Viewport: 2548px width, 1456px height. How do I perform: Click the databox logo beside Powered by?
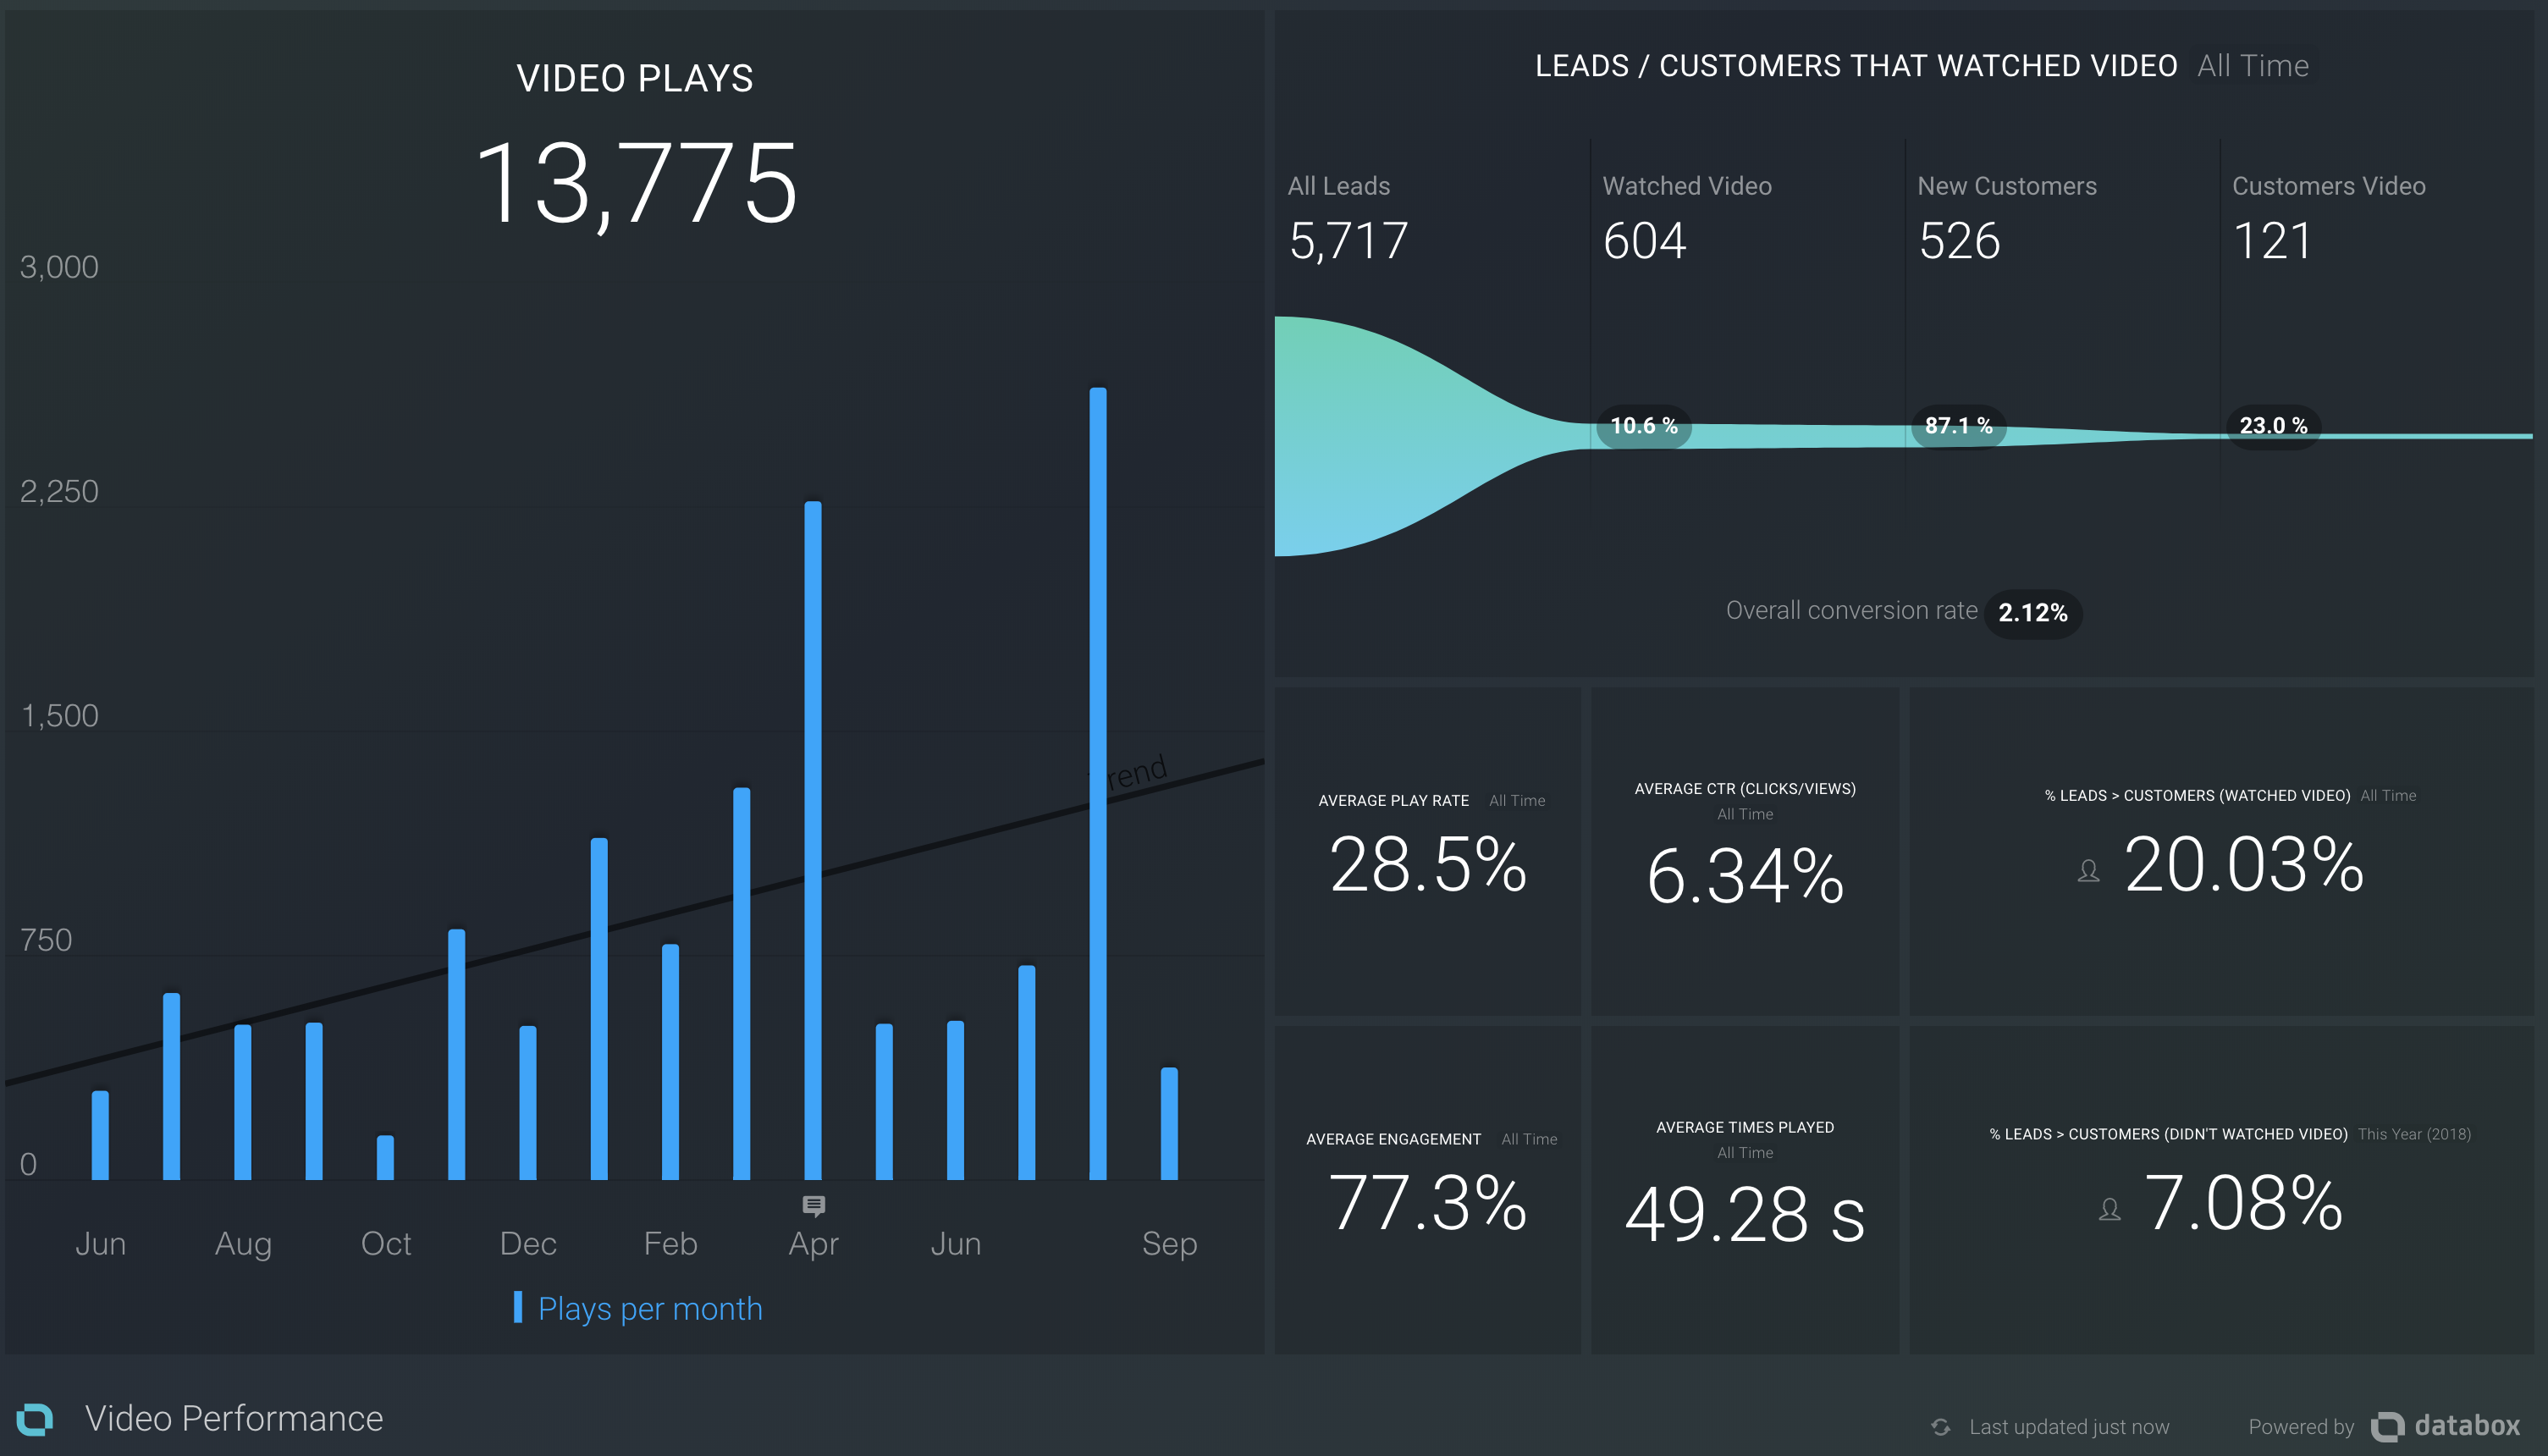(x=2446, y=1426)
